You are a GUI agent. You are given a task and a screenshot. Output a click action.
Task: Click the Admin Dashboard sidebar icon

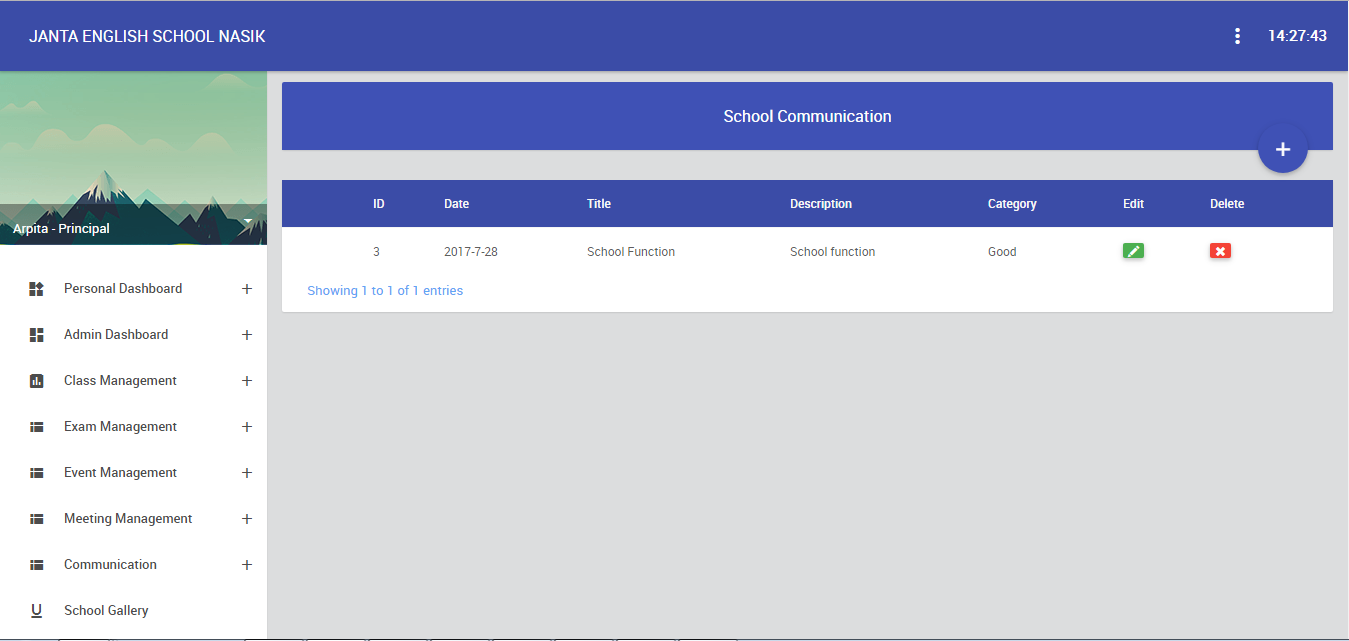pyautogui.click(x=37, y=335)
